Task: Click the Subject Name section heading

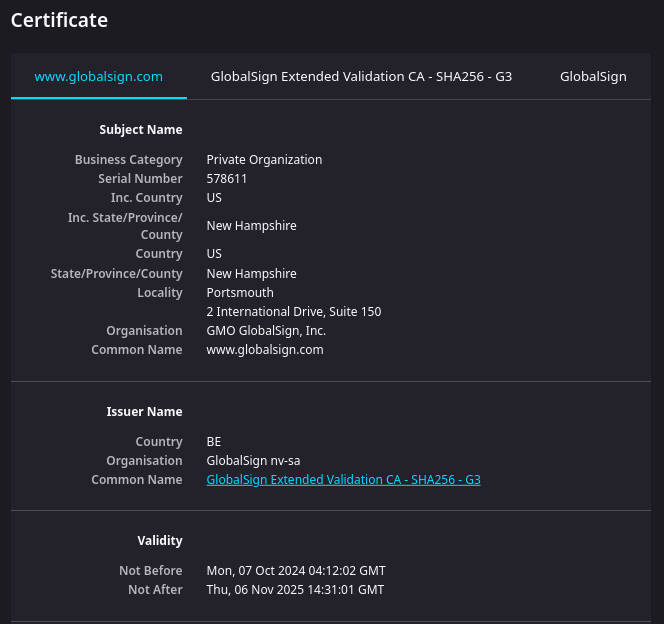Action: 141,130
